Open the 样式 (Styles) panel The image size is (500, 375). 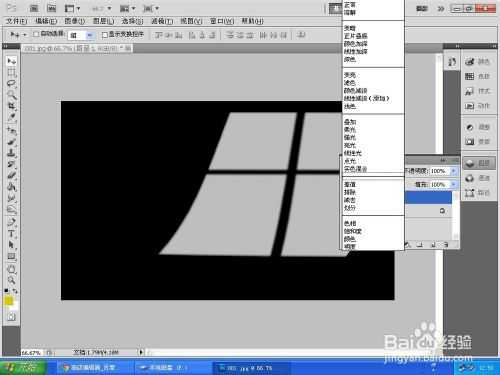pos(478,91)
